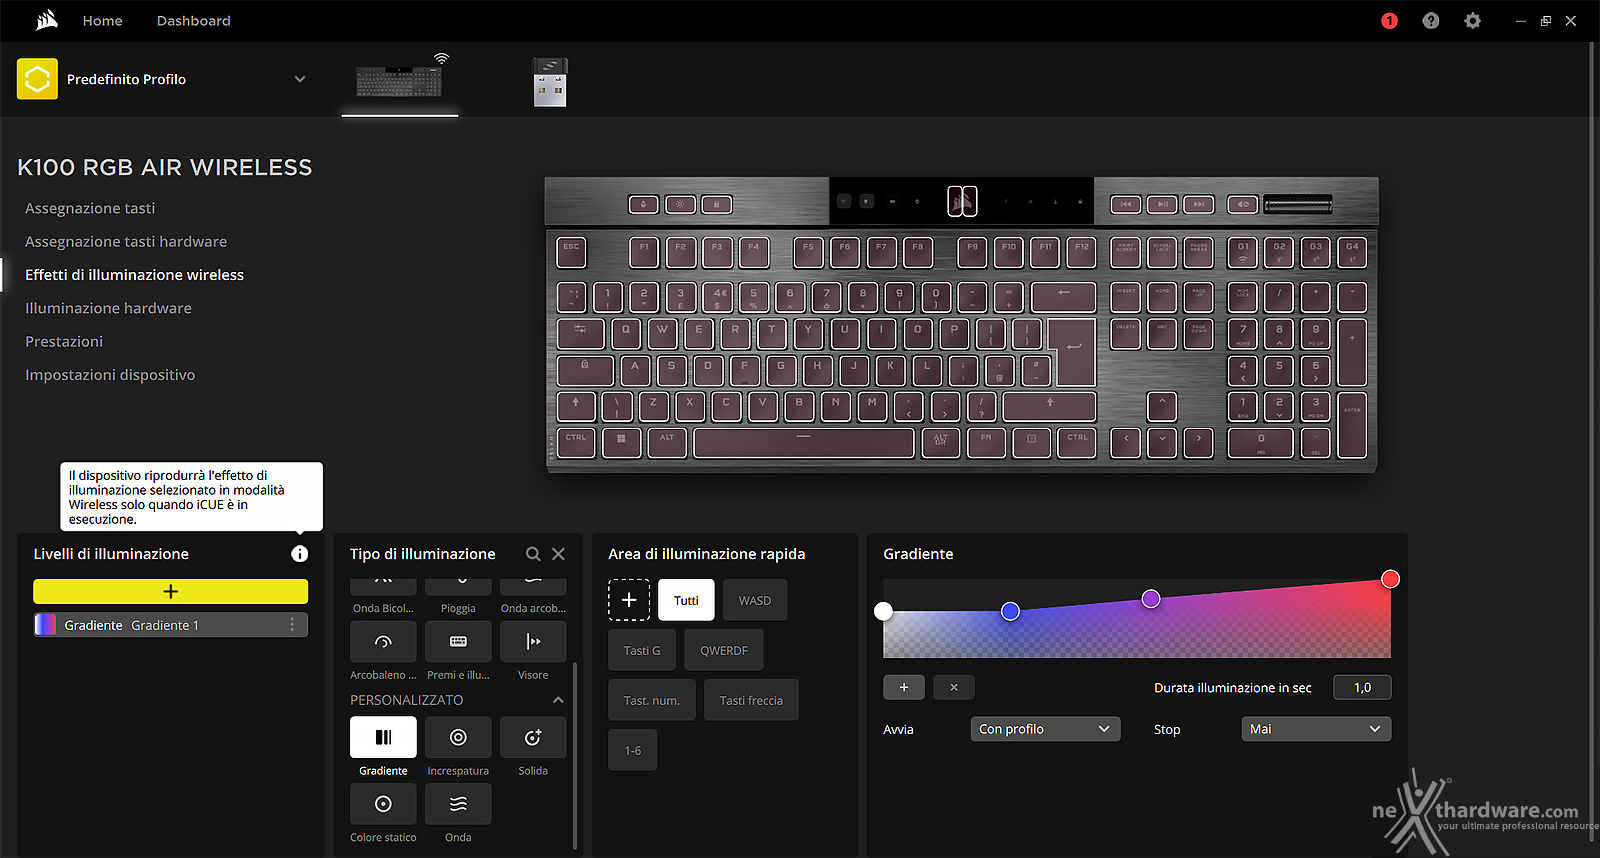1600x858 pixels.
Task: Open the help question mark icon
Action: [1431, 21]
